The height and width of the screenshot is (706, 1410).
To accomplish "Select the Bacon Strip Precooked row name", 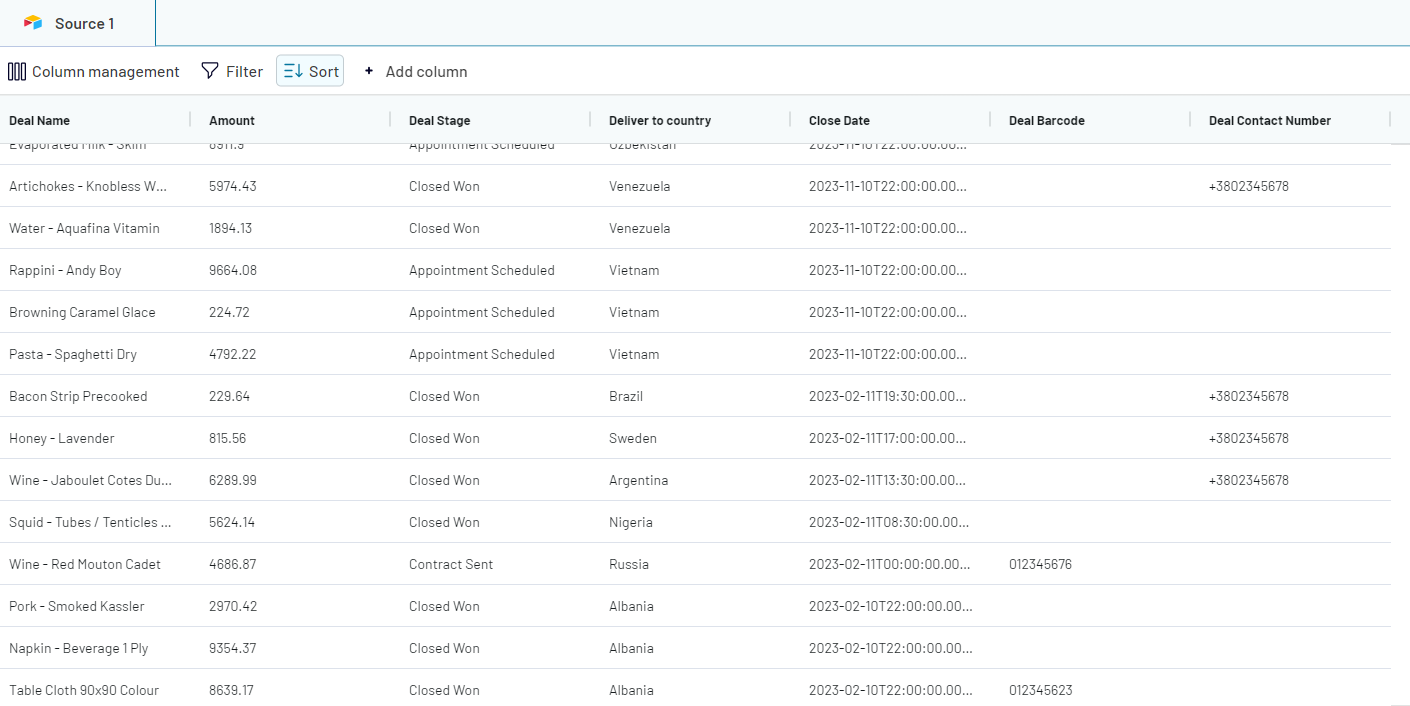I will pos(78,396).
